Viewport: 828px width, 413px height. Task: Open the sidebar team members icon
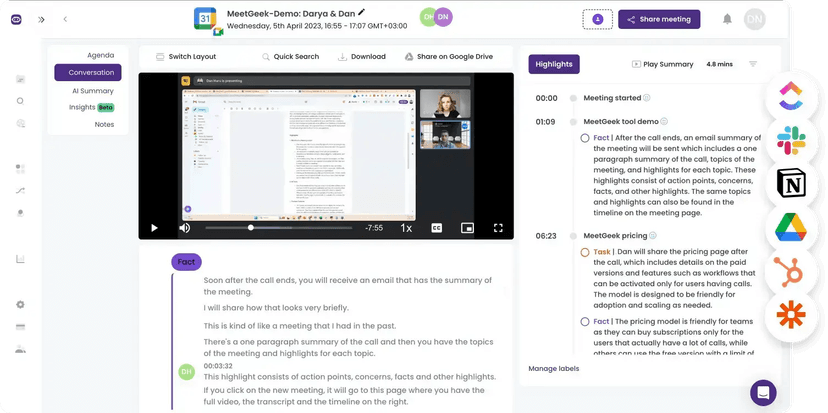(21, 349)
